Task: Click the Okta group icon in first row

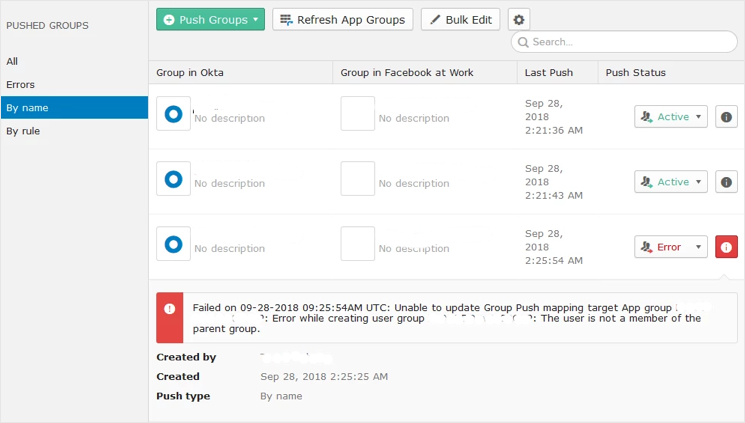Action: click(x=173, y=114)
